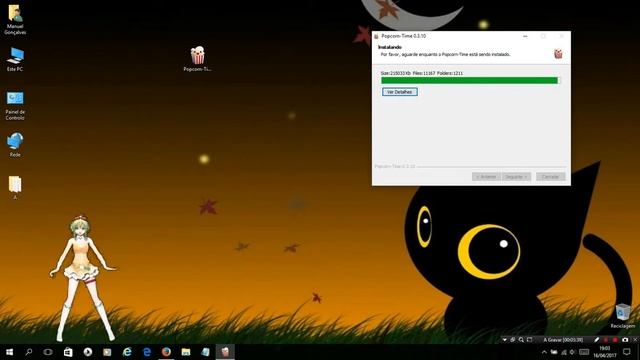Select the Este PC desktop icon
The image size is (640, 360).
point(15,59)
